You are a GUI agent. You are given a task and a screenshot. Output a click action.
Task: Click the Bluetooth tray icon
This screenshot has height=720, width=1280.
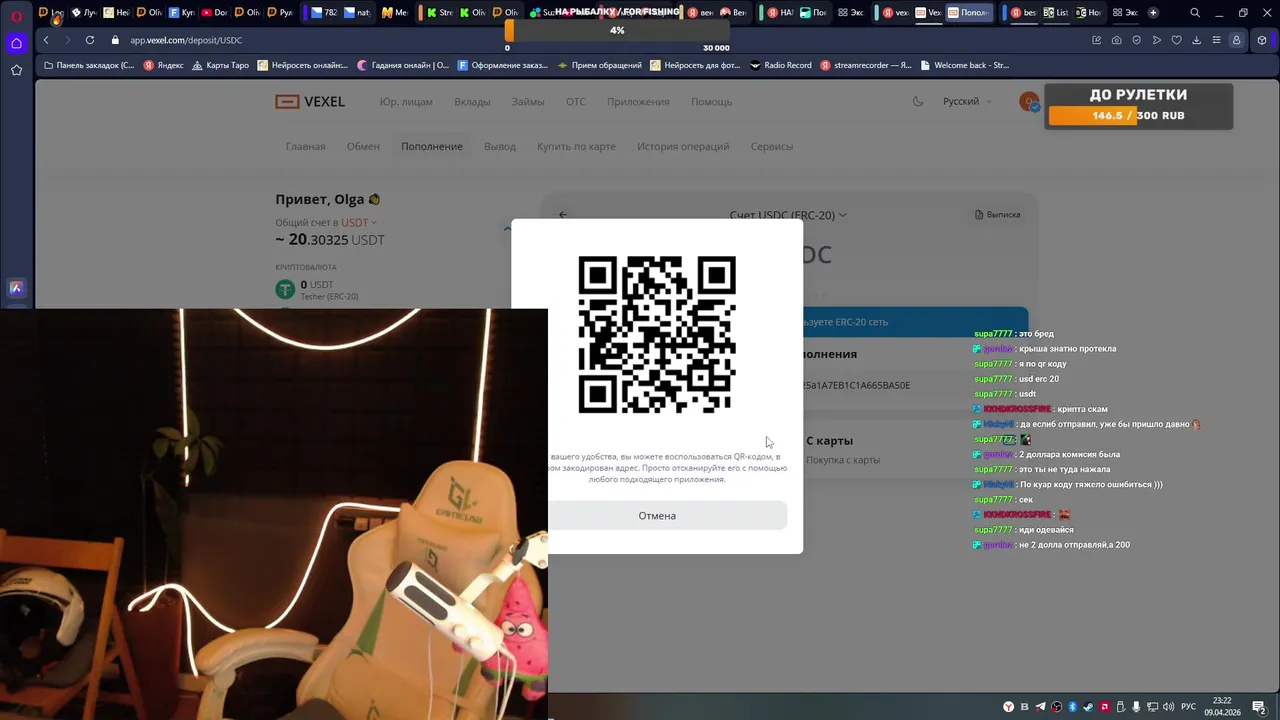point(1072,707)
